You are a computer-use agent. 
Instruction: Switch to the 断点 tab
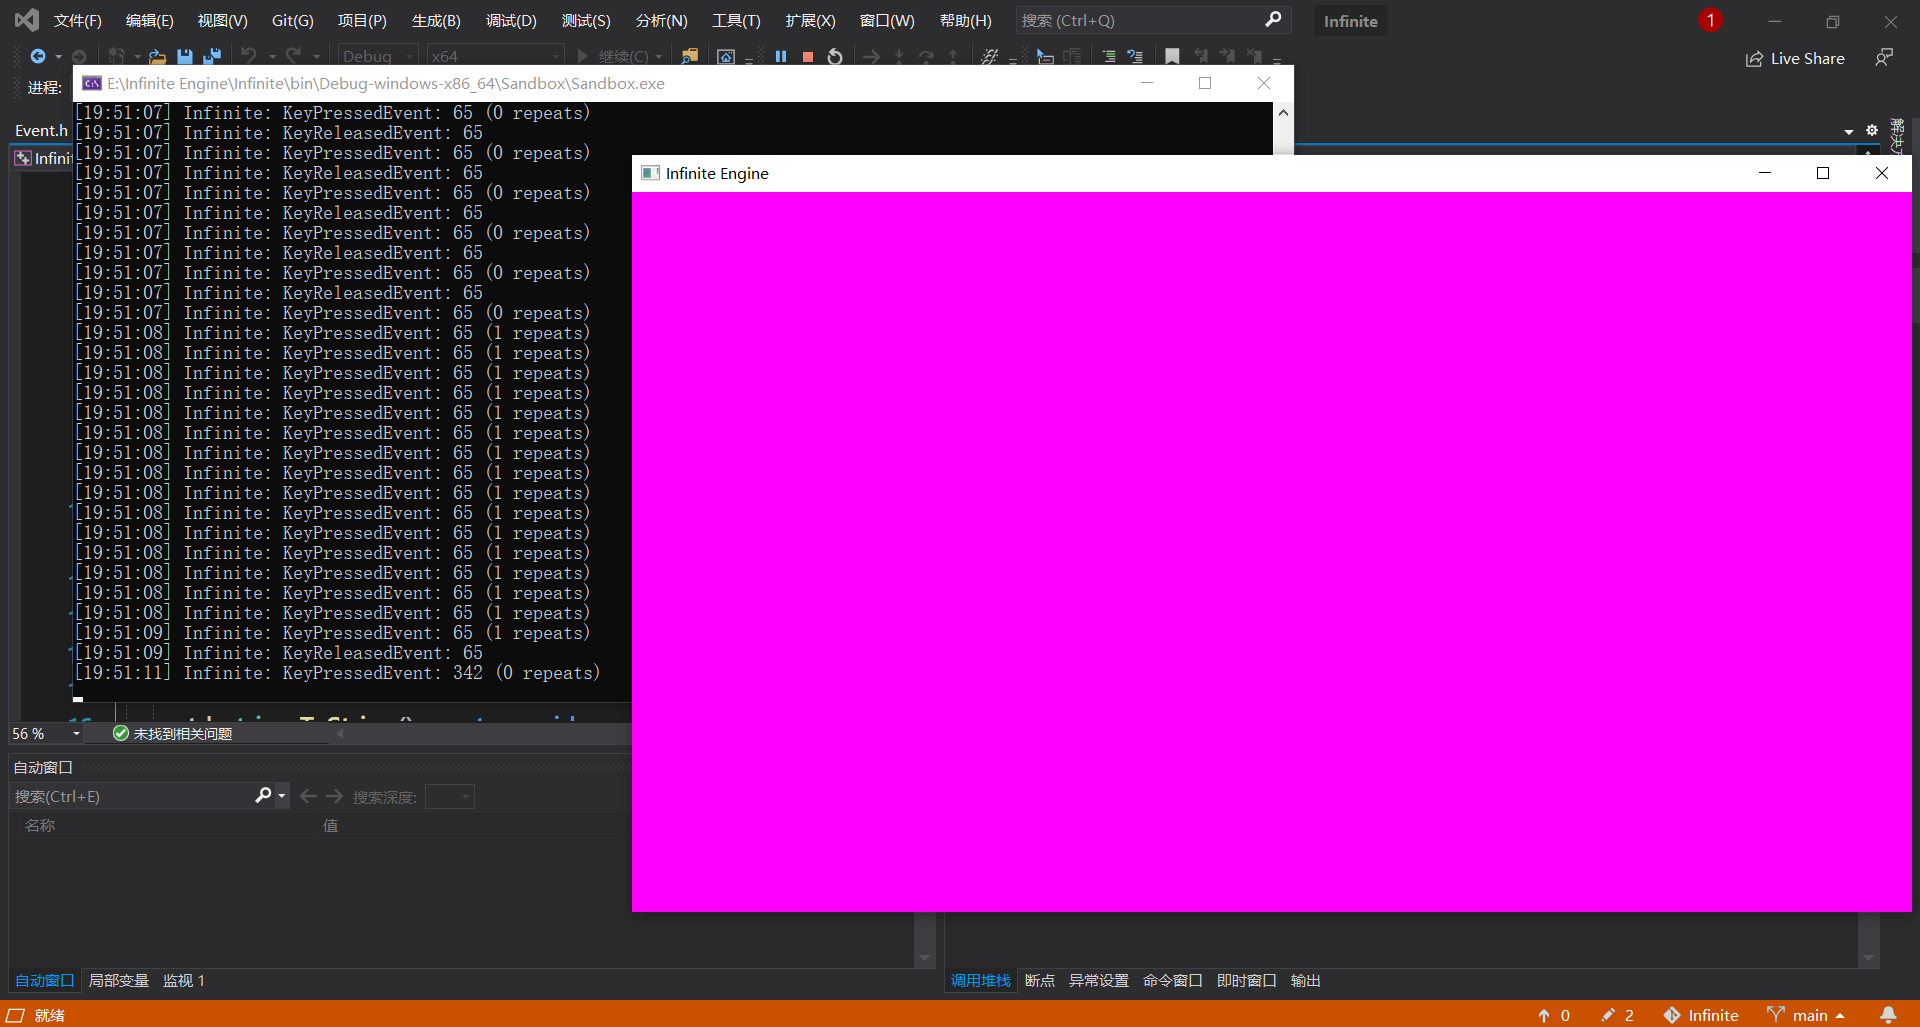tap(1040, 981)
